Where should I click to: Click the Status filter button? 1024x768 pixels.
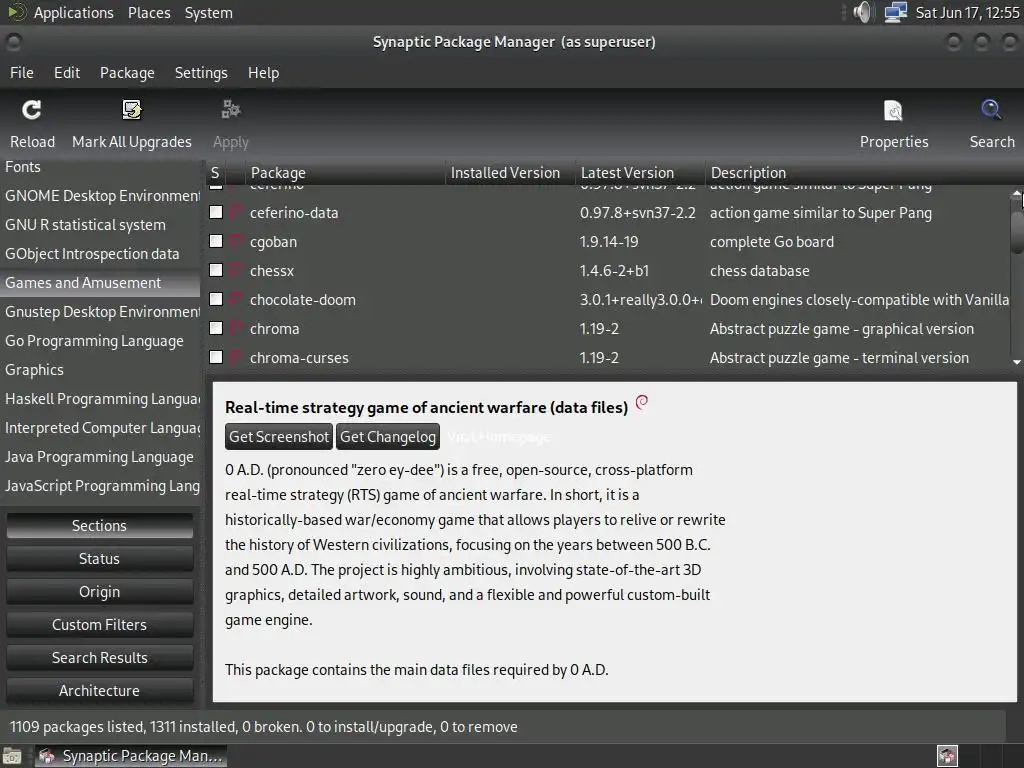coord(99,559)
